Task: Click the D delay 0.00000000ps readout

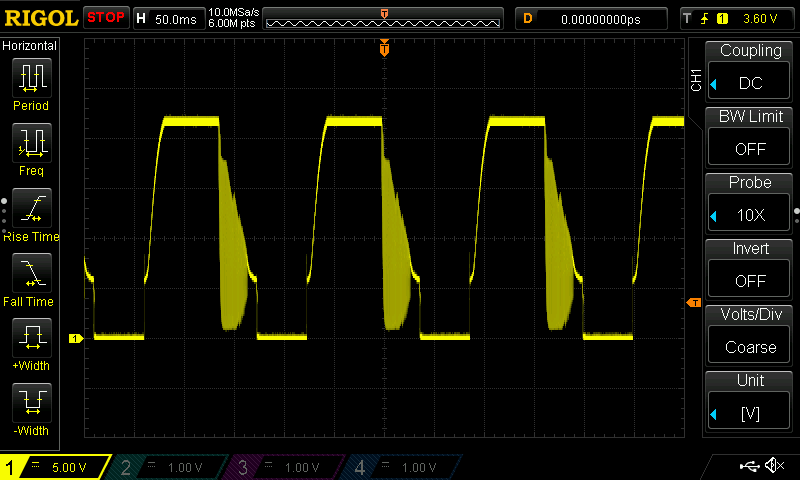Action: click(591, 19)
